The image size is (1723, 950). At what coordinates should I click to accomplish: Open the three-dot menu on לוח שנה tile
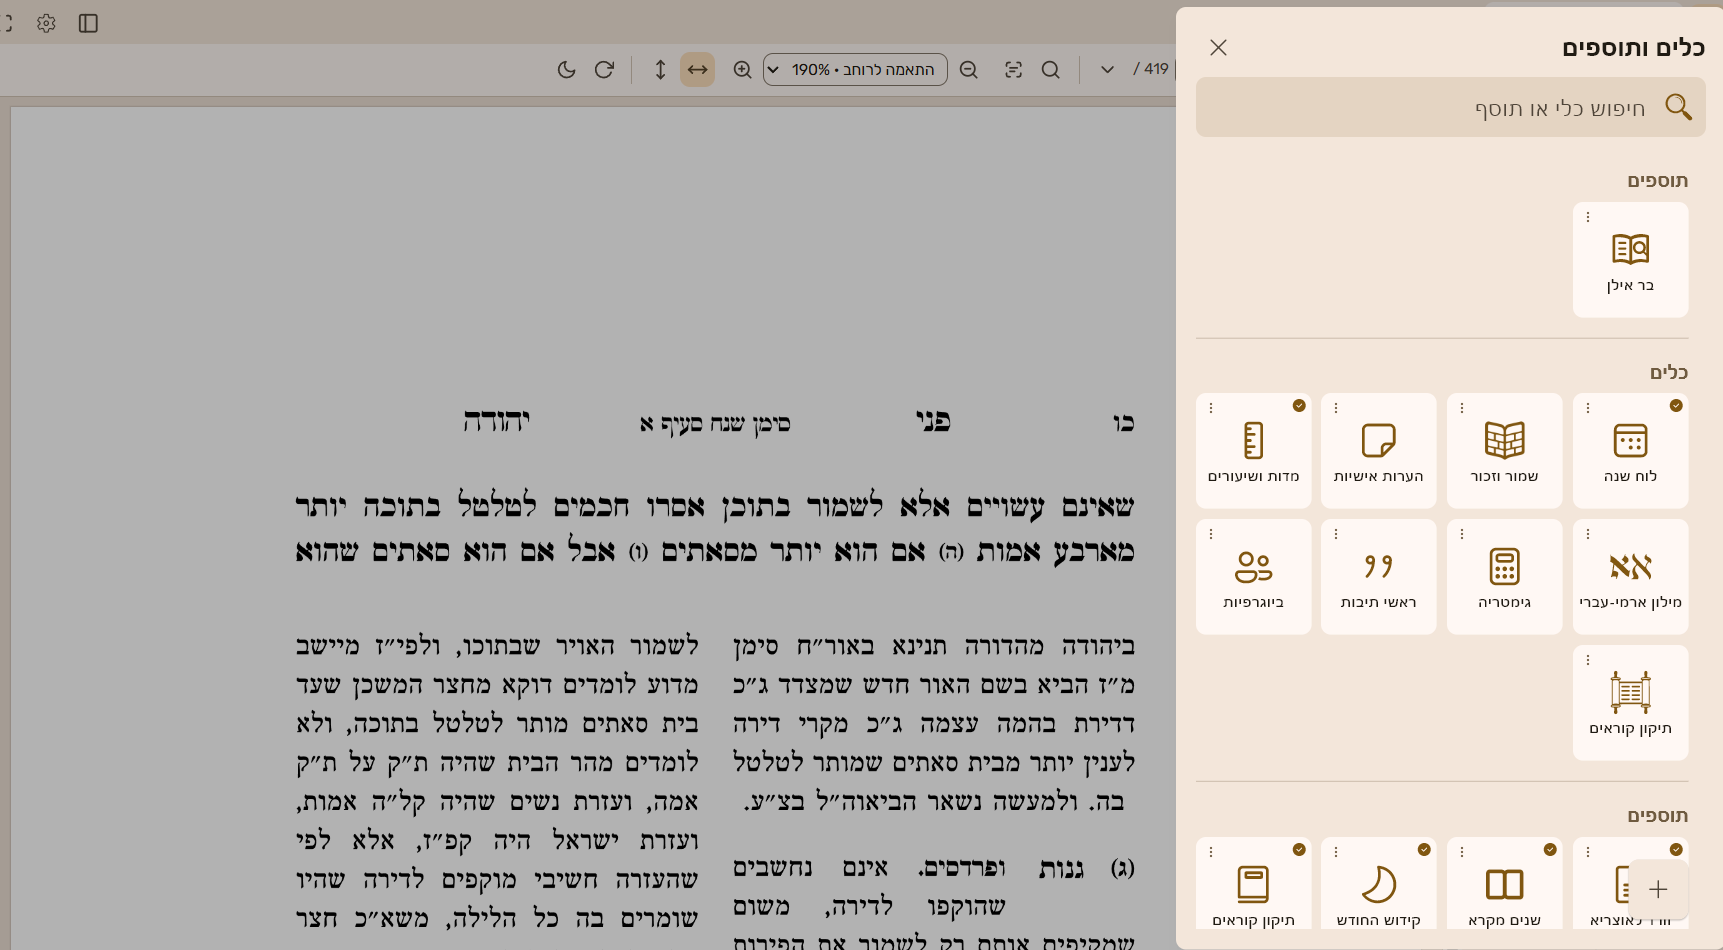click(1587, 408)
